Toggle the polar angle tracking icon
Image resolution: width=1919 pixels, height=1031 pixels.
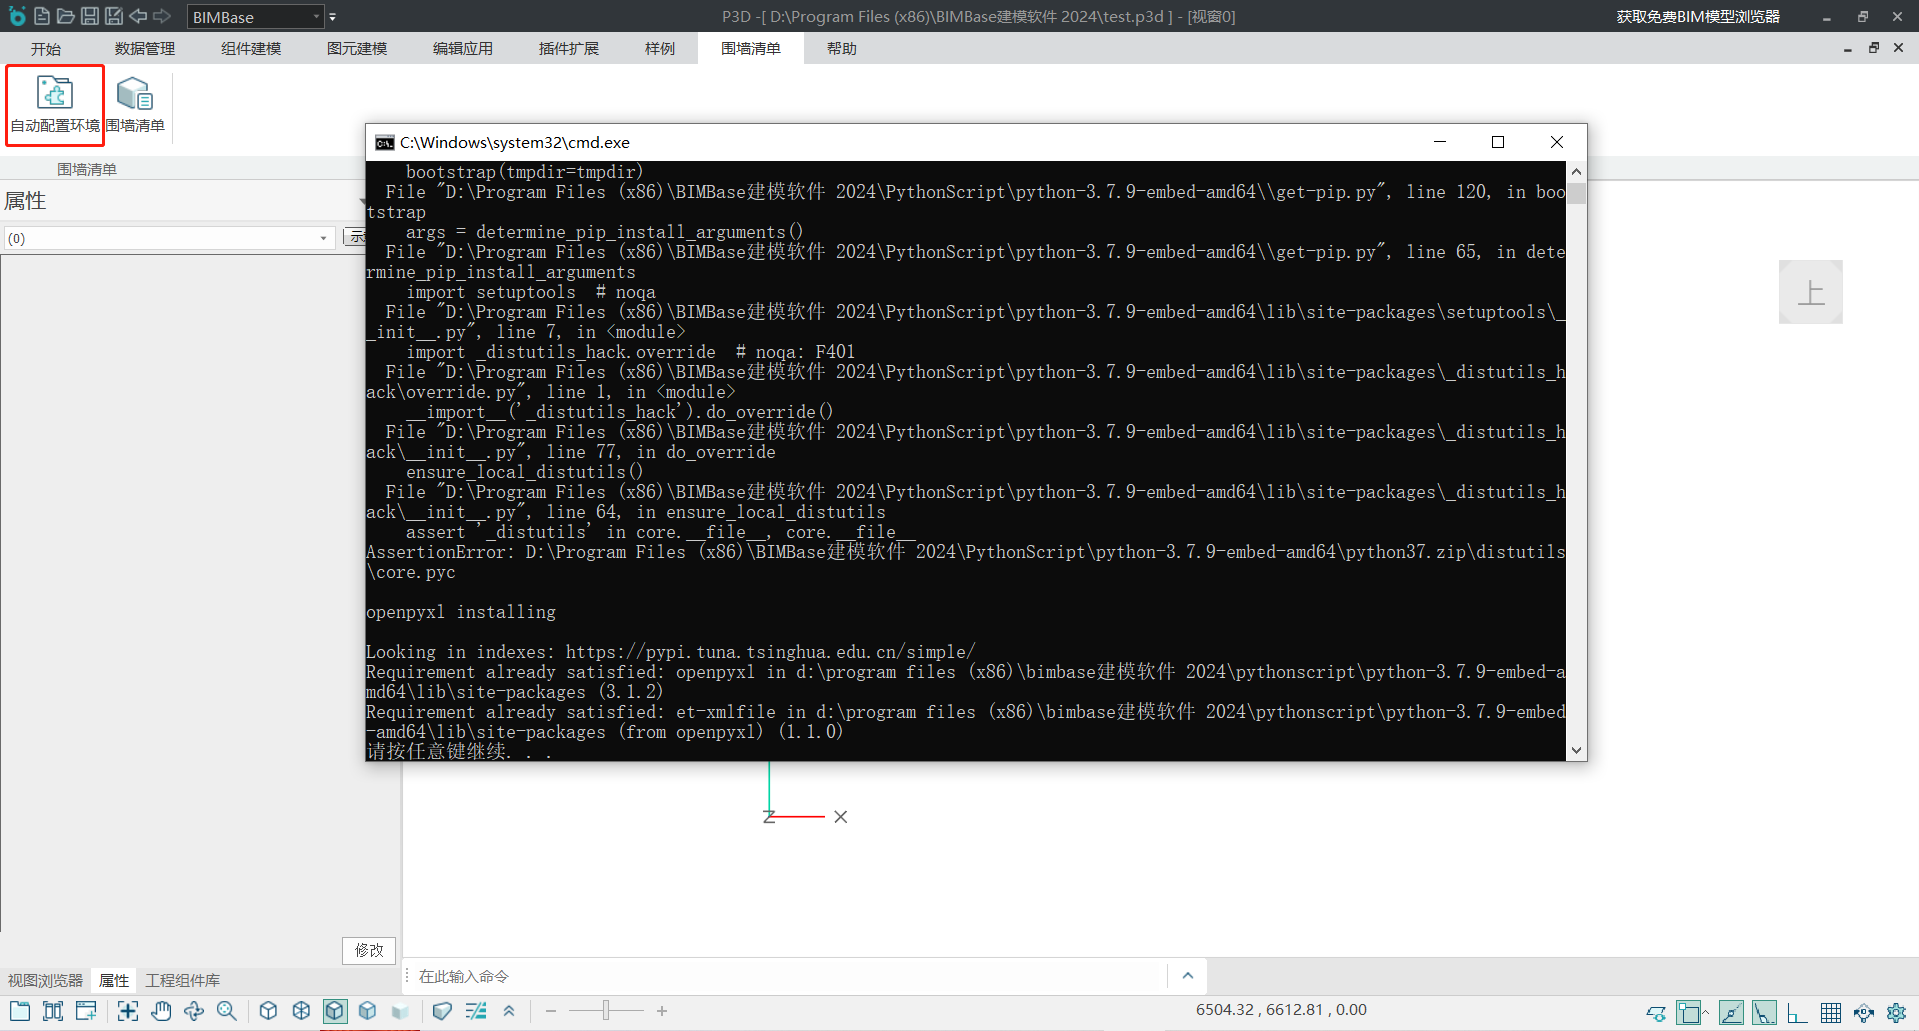tap(1764, 1013)
